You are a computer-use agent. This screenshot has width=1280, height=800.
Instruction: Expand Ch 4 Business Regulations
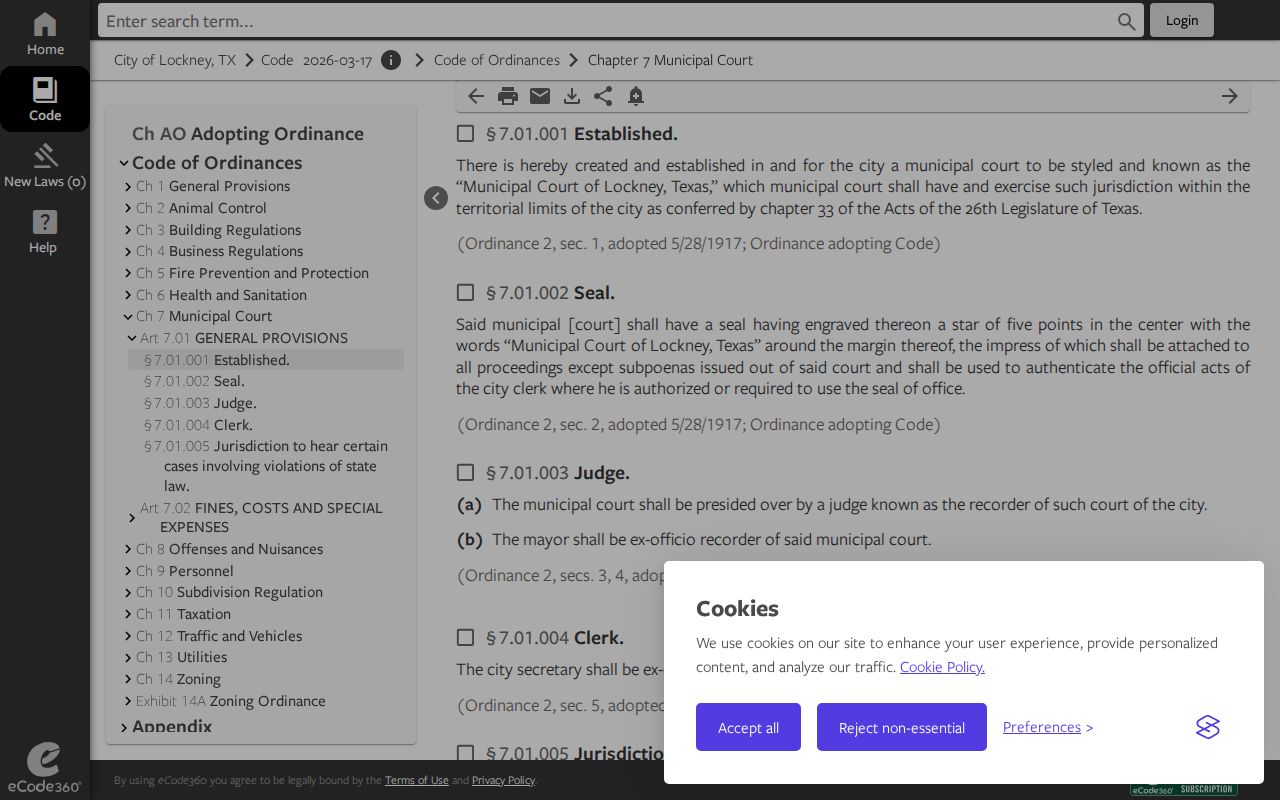(x=128, y=252)
